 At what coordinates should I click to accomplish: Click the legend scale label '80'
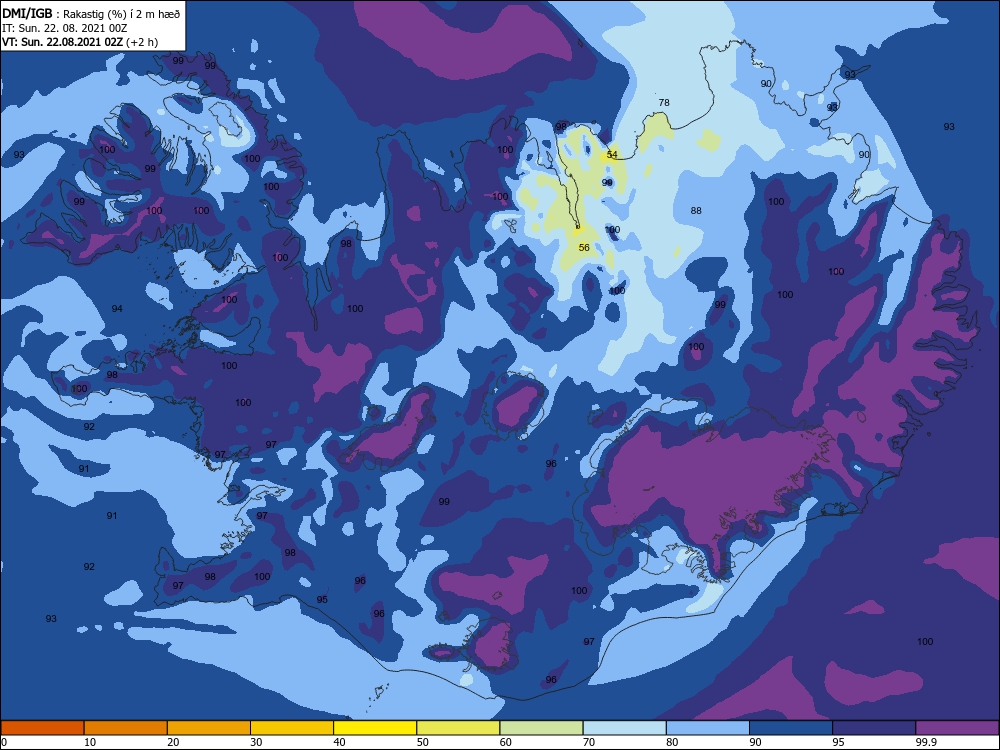672,742
